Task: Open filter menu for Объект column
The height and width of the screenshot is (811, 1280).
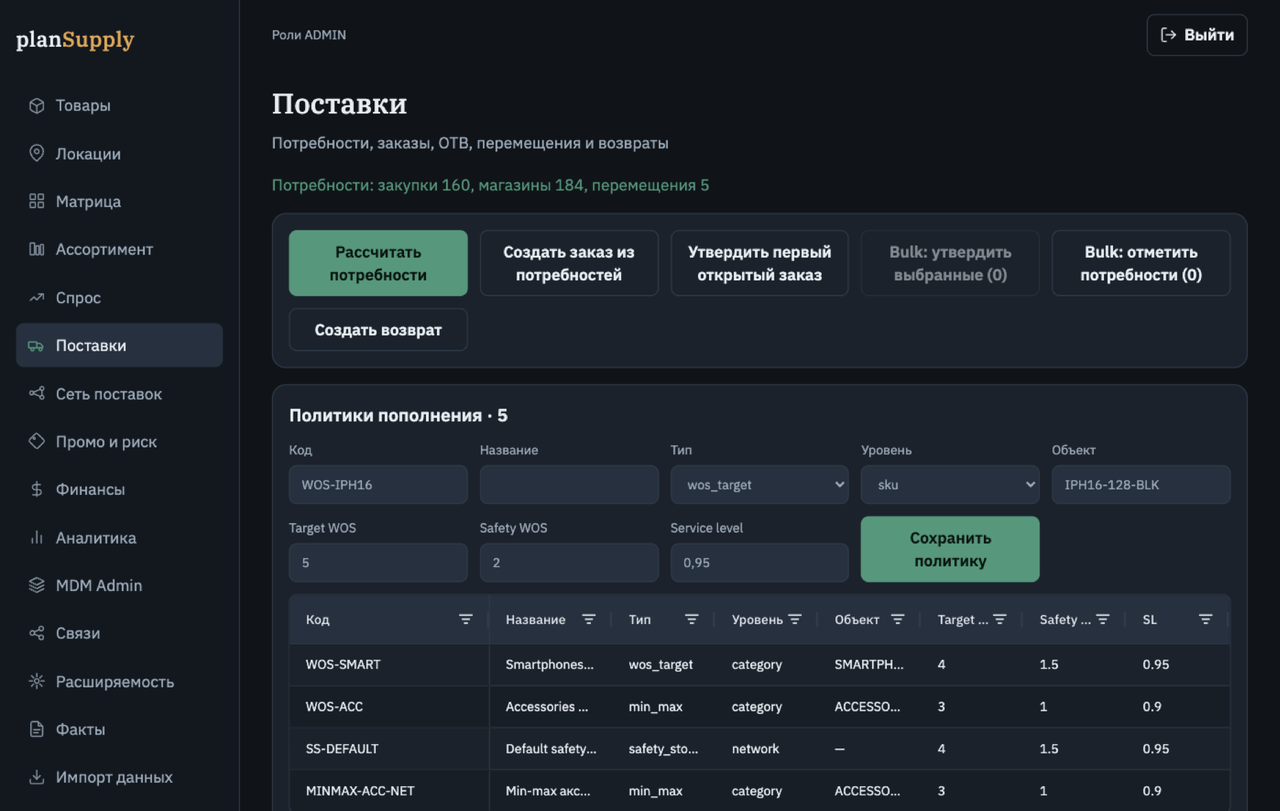Action: [x=898, y=619]
